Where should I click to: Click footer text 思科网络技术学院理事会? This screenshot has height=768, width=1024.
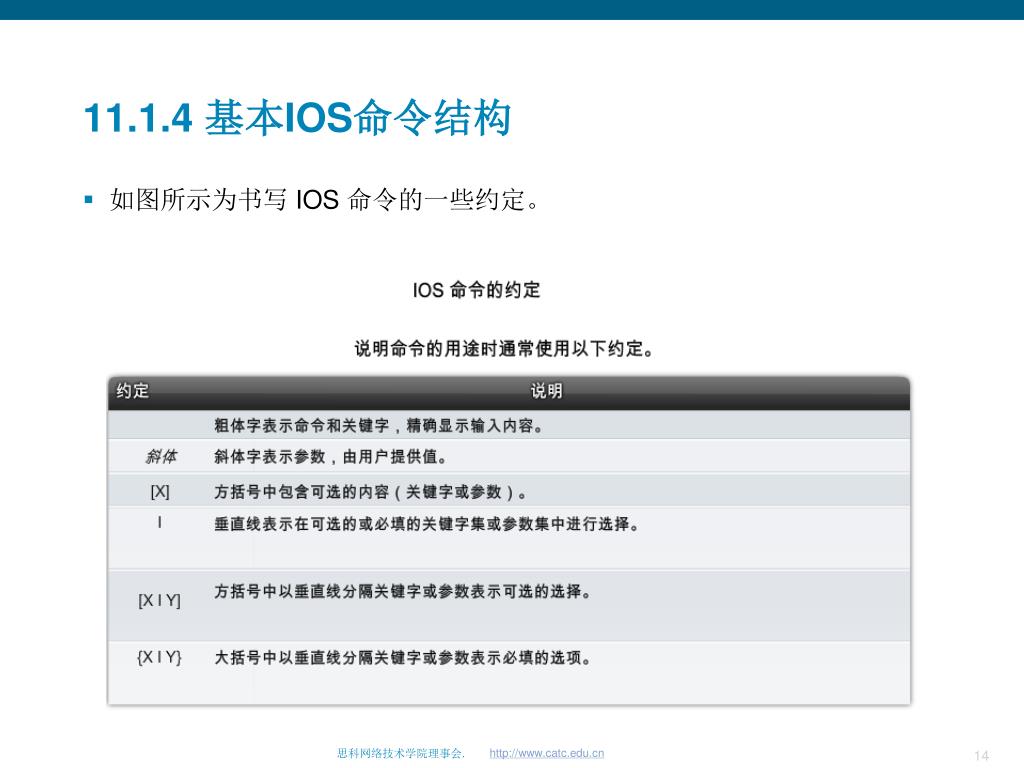click(401, 753)
